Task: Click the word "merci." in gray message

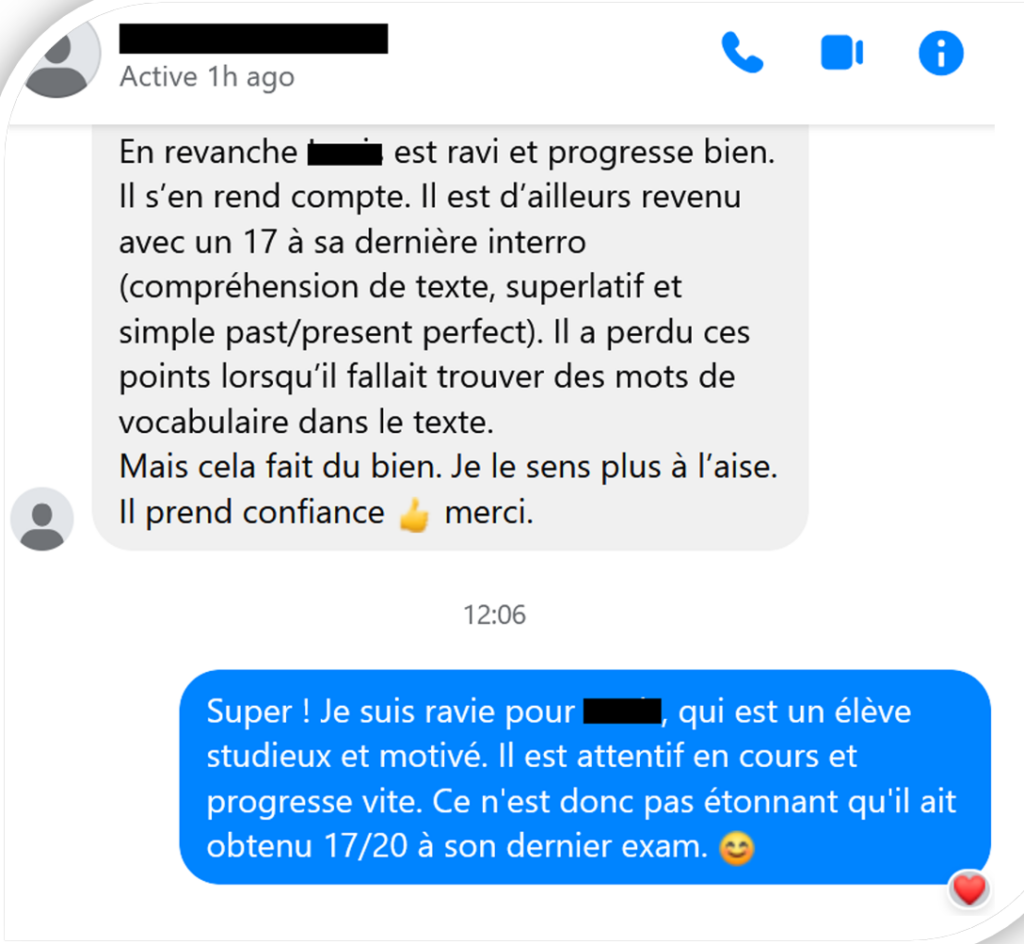Action: 489,512
